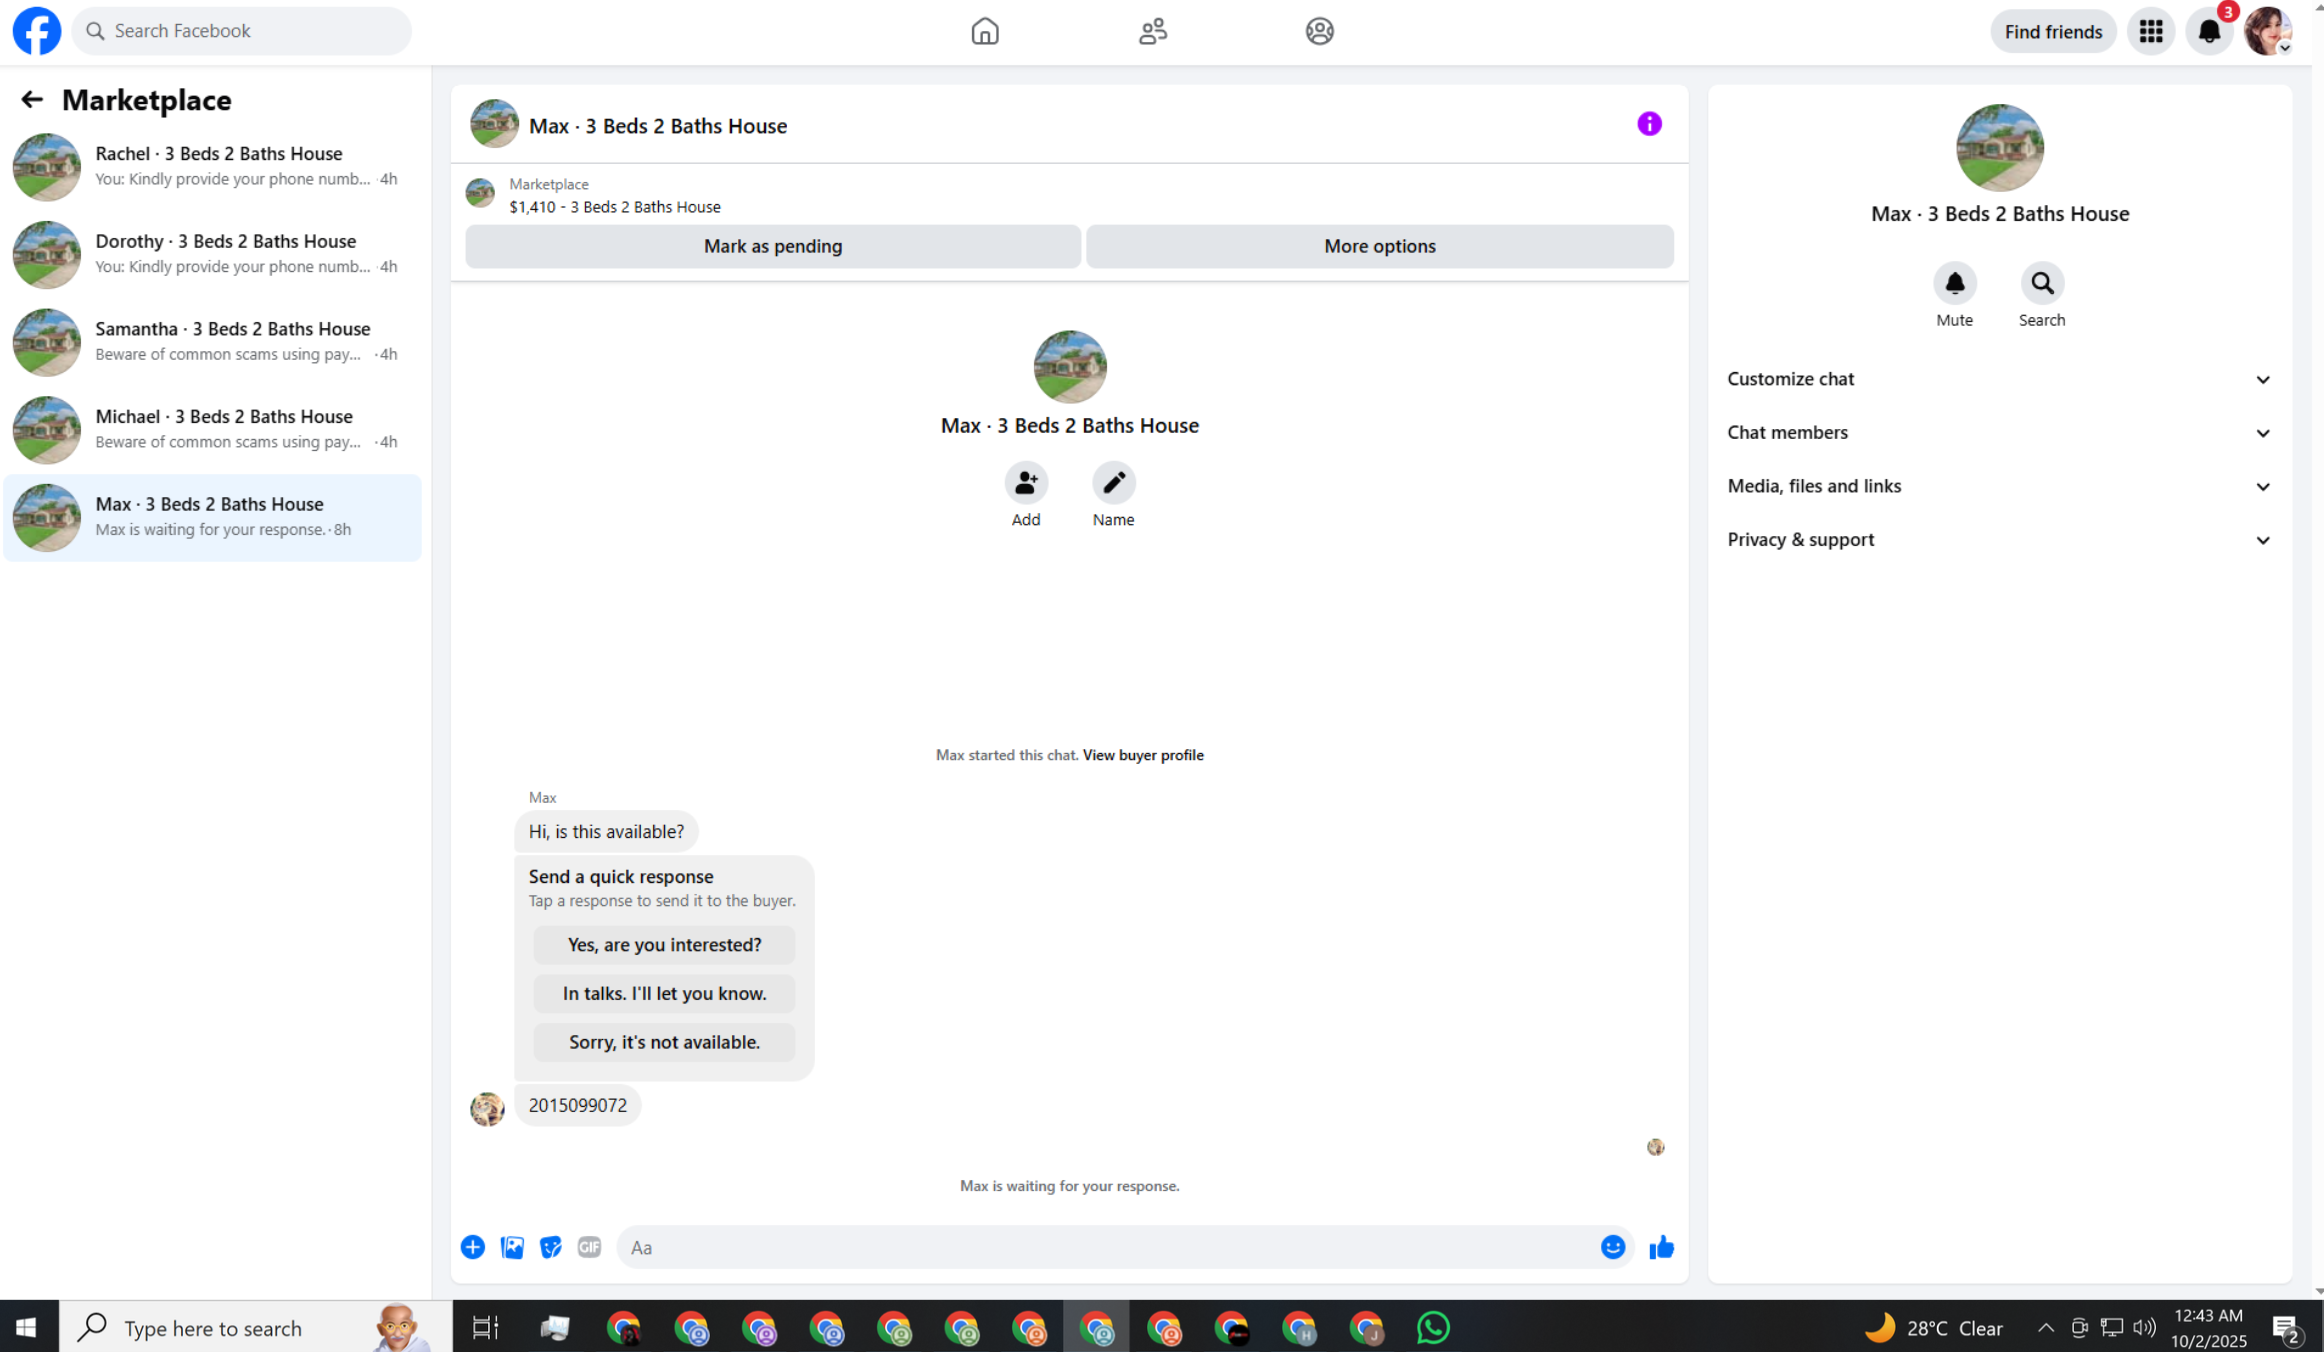Screen dimensions: 2324x1352
Task: Choose a sticker with the sticker icon
Action: (550, 1247)
